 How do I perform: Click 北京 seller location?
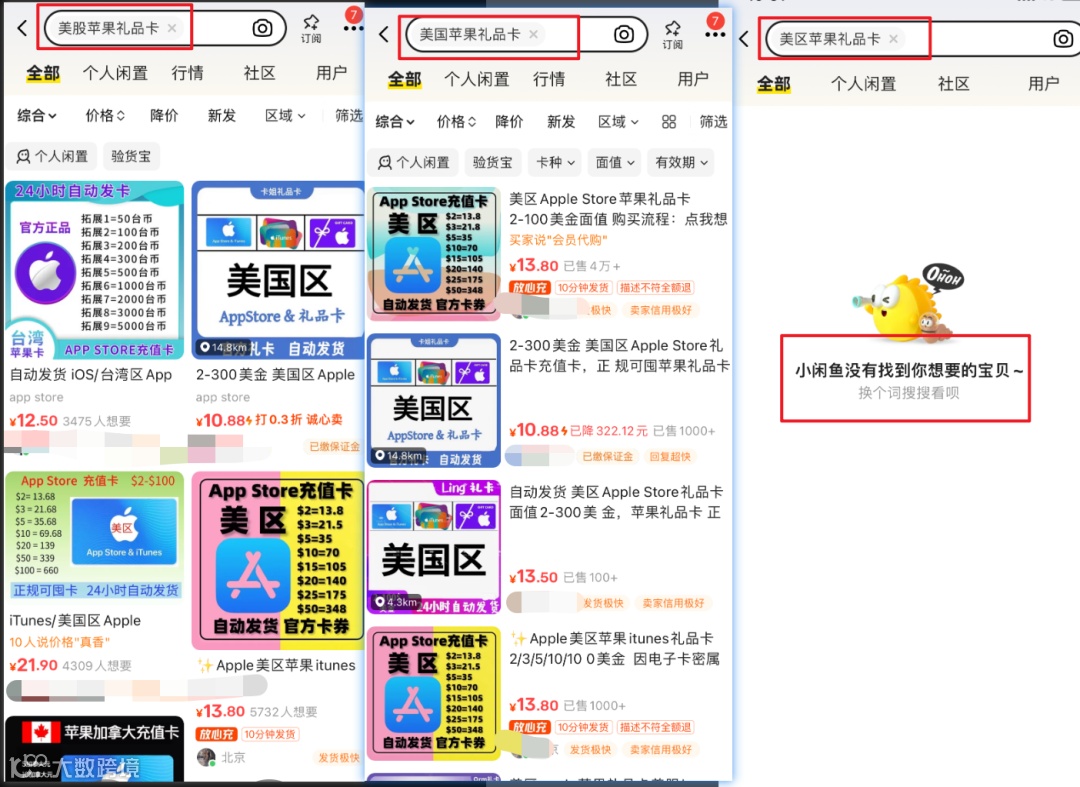pyautogui.click(x=233, y=757)
